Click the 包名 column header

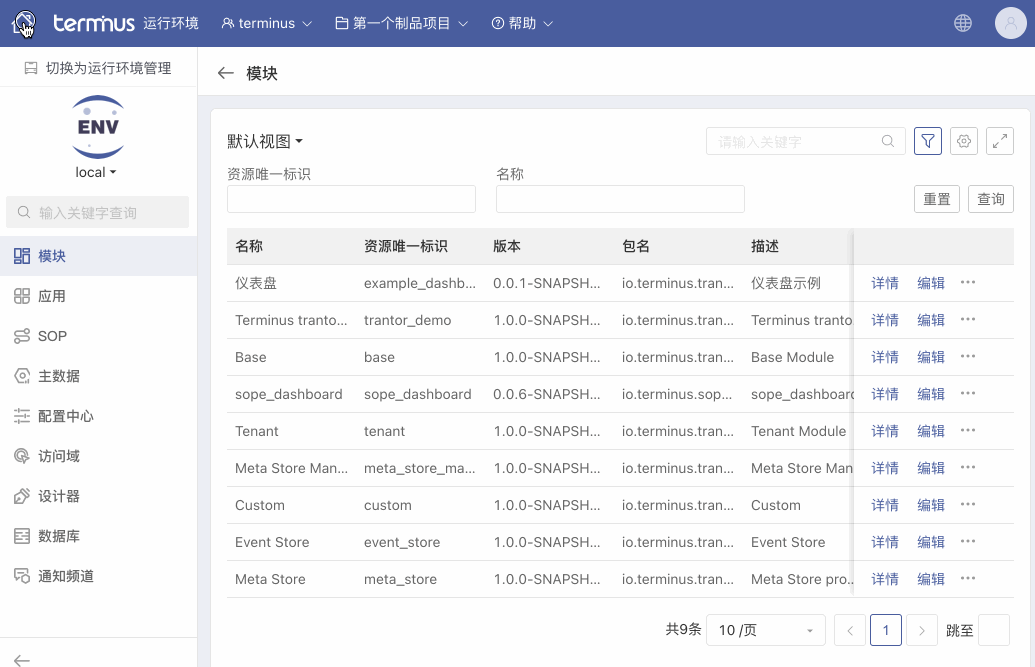636,246
